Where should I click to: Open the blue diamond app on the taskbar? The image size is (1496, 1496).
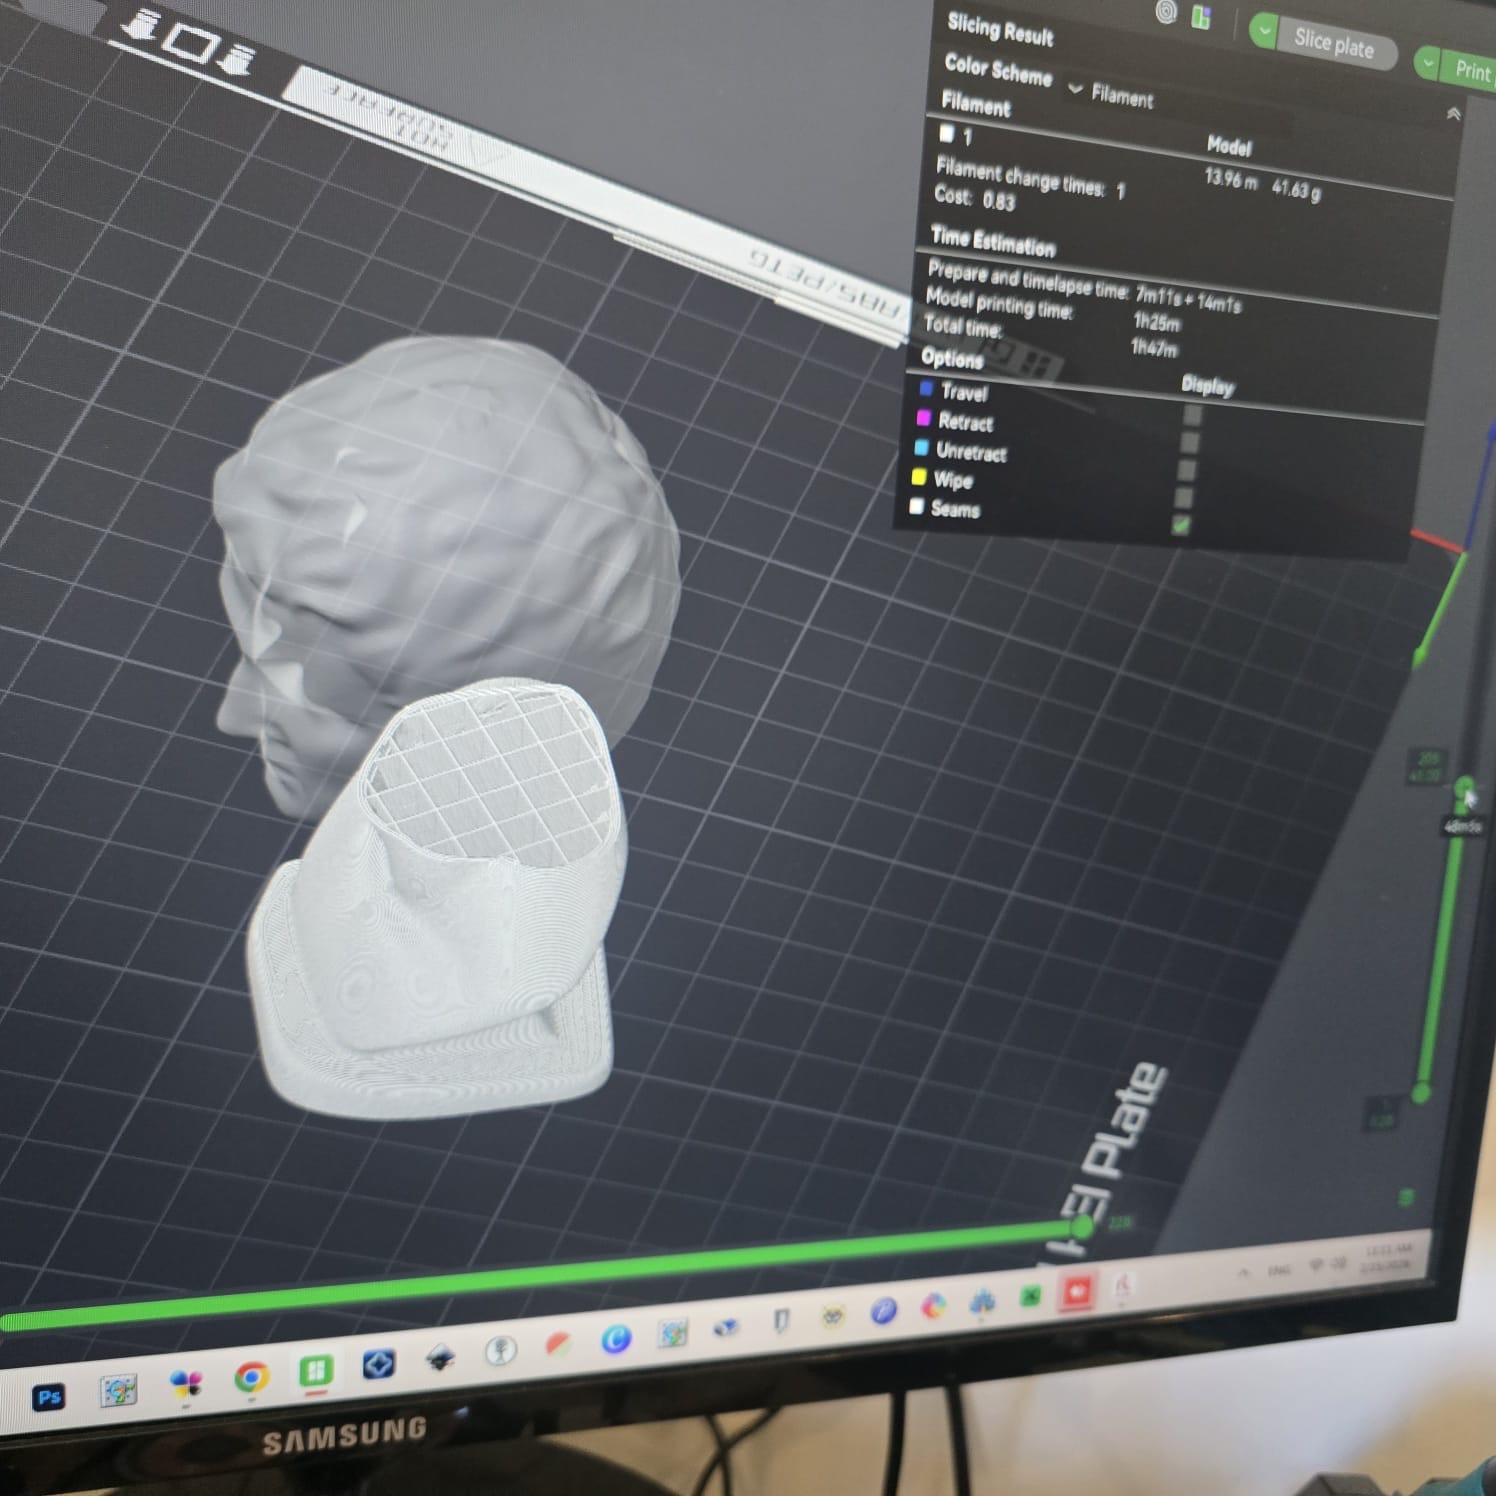pos(378,1364)
